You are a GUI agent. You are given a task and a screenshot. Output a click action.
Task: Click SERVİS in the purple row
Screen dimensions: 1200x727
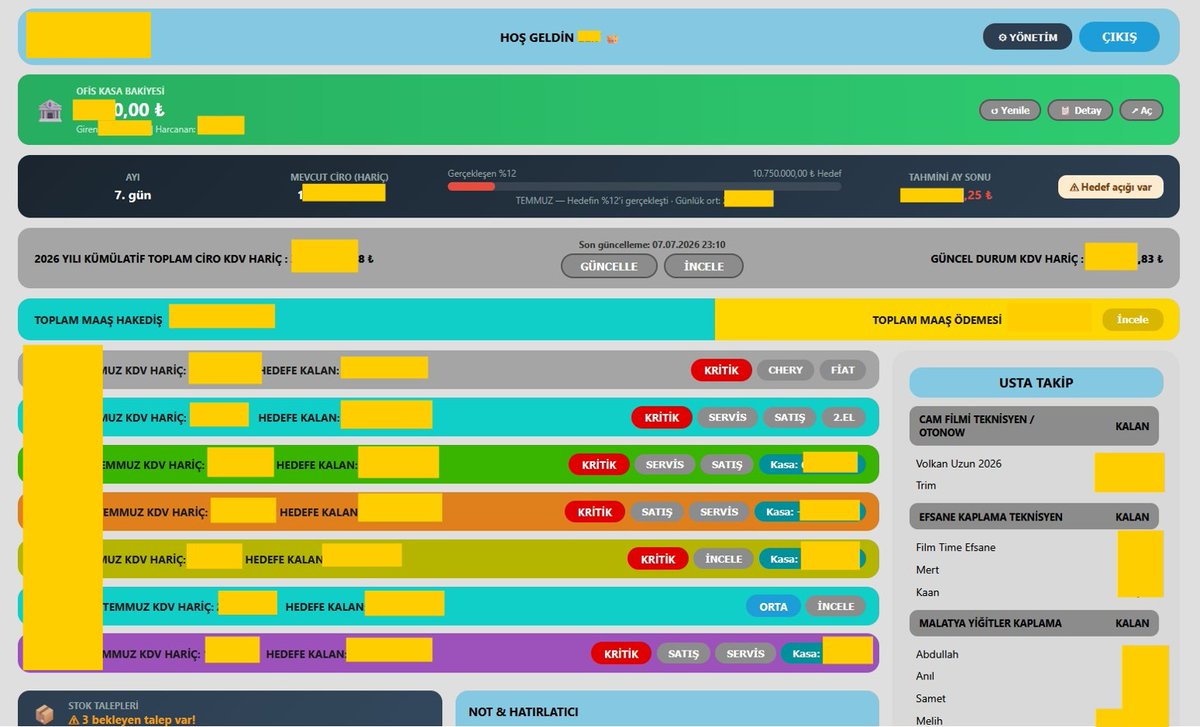tap(745, 653)
